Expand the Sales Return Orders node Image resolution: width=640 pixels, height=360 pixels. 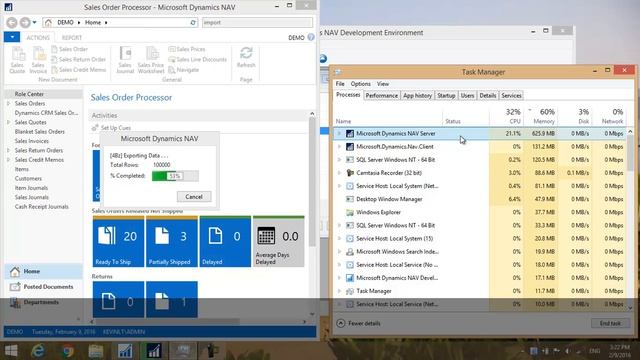pyautogui.click(x=9, y=151)
